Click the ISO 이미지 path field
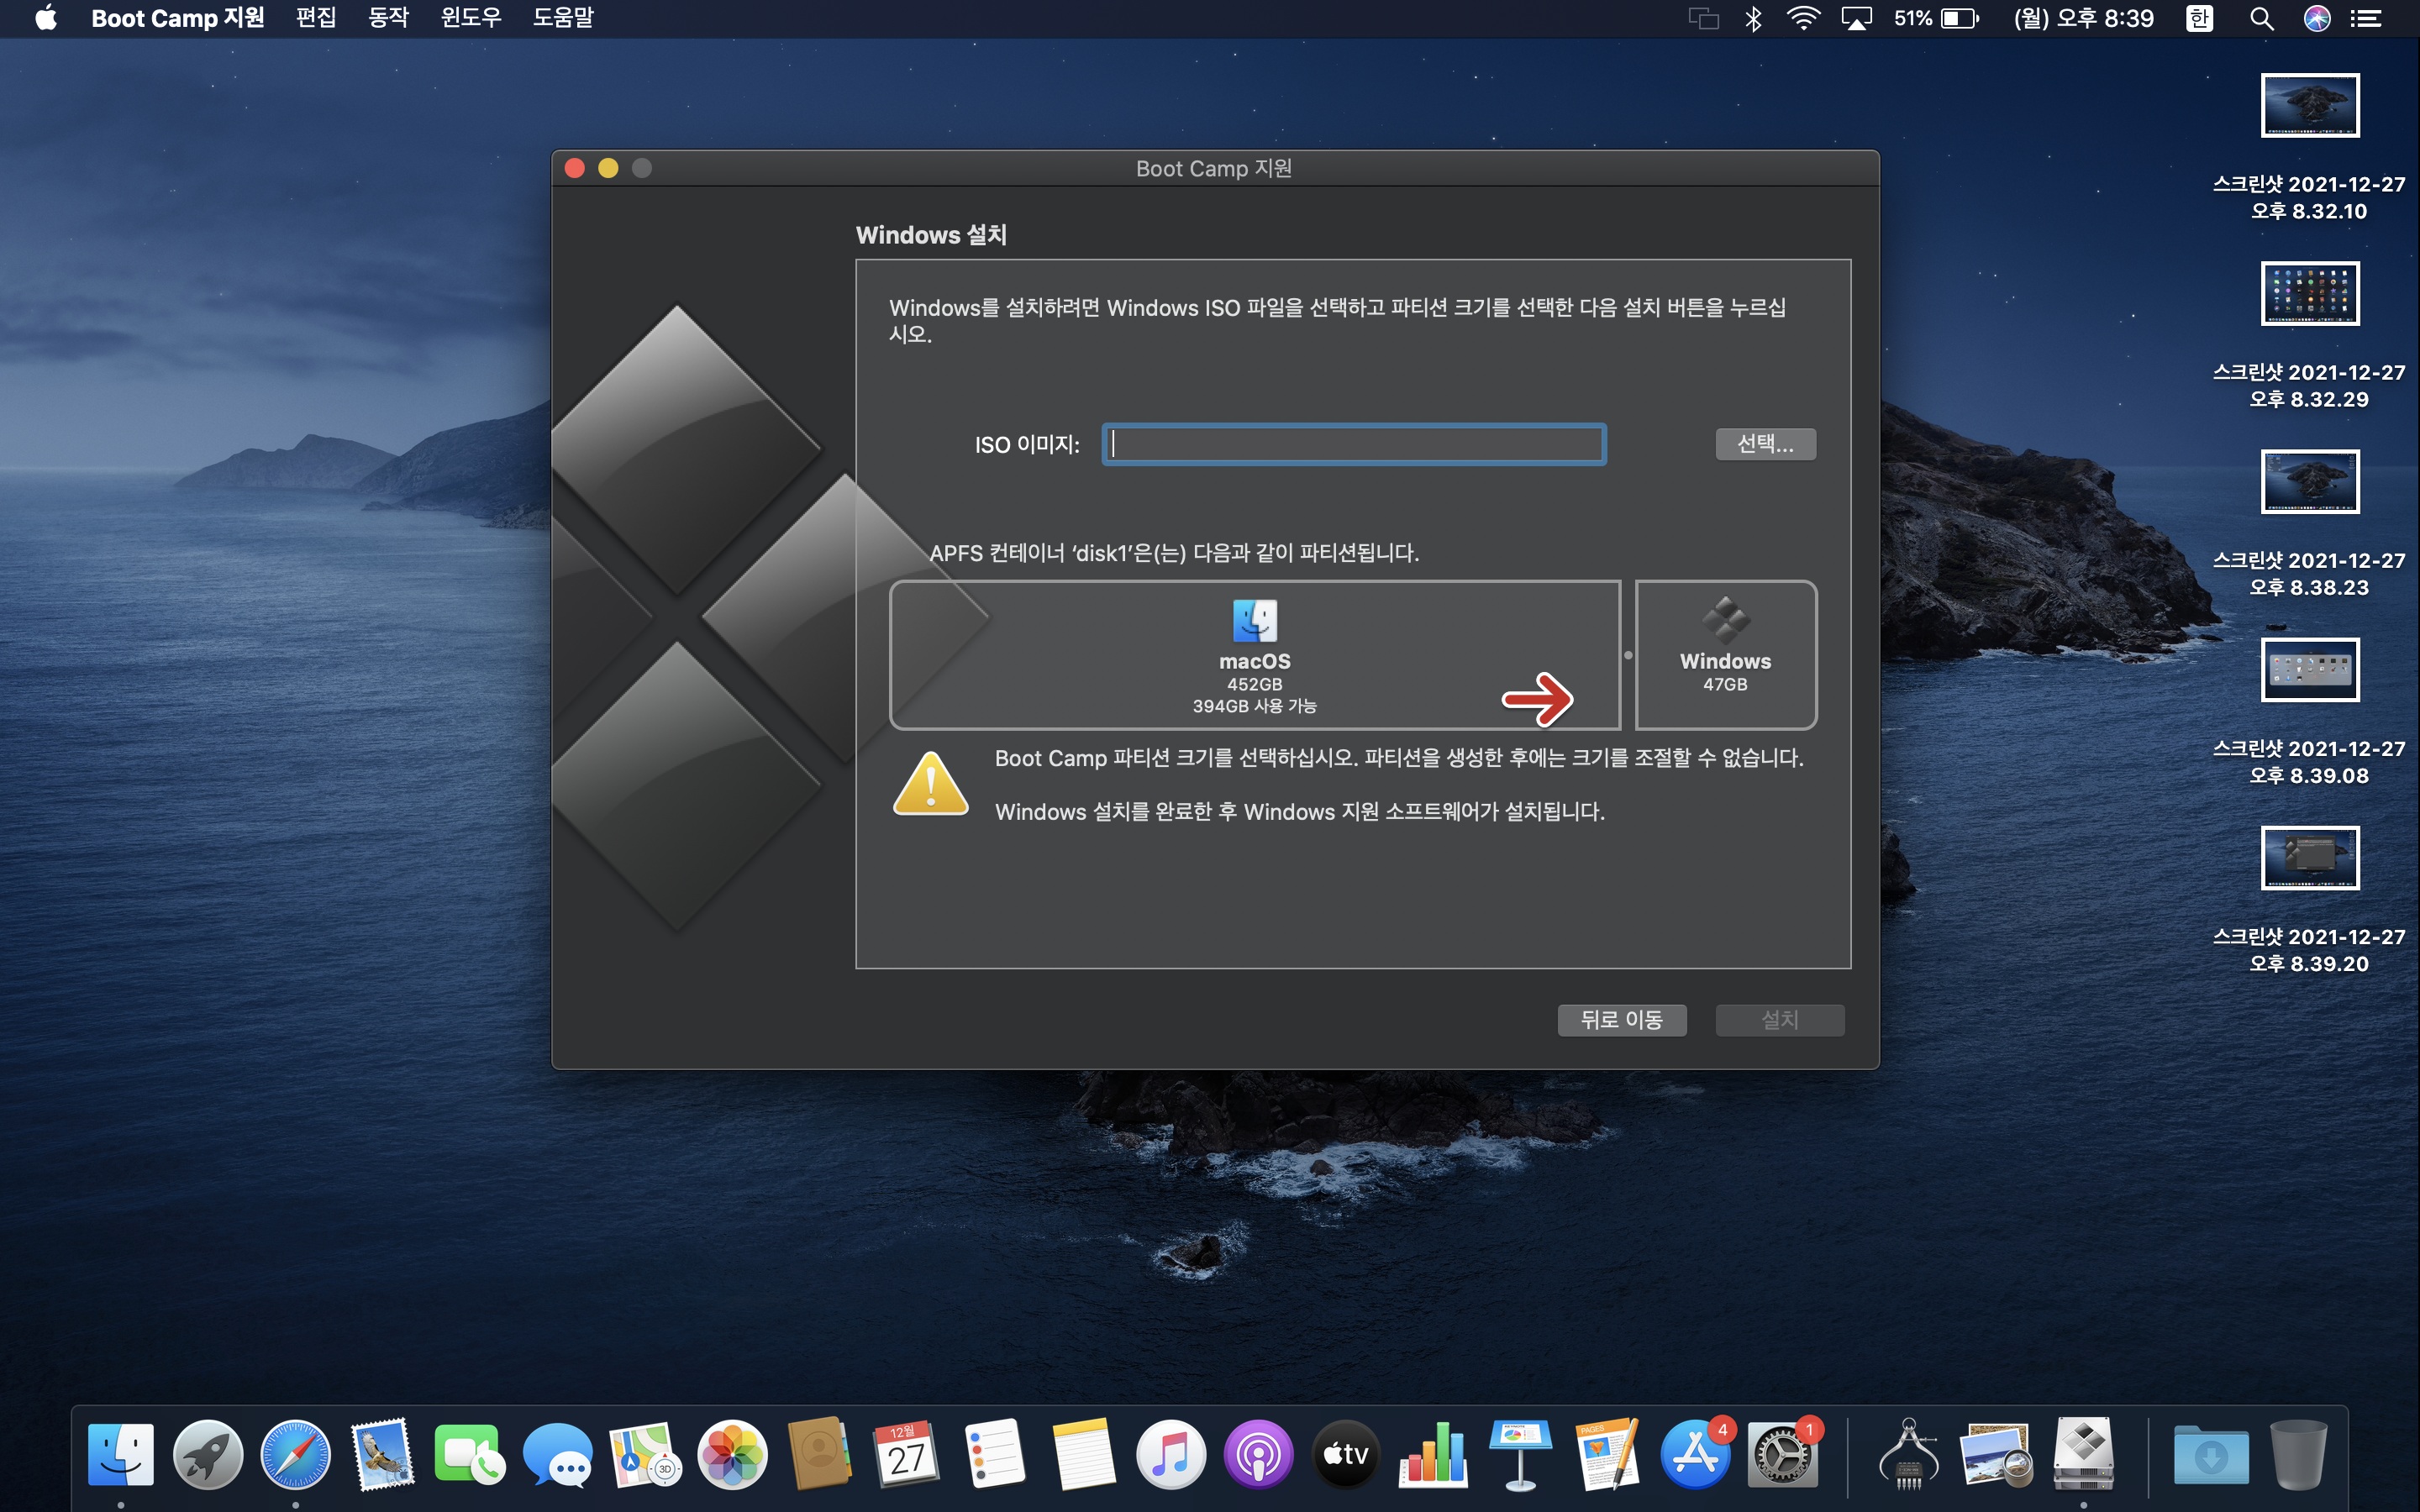The height and width of the screenshot is (1512, 2420). 1354,444
